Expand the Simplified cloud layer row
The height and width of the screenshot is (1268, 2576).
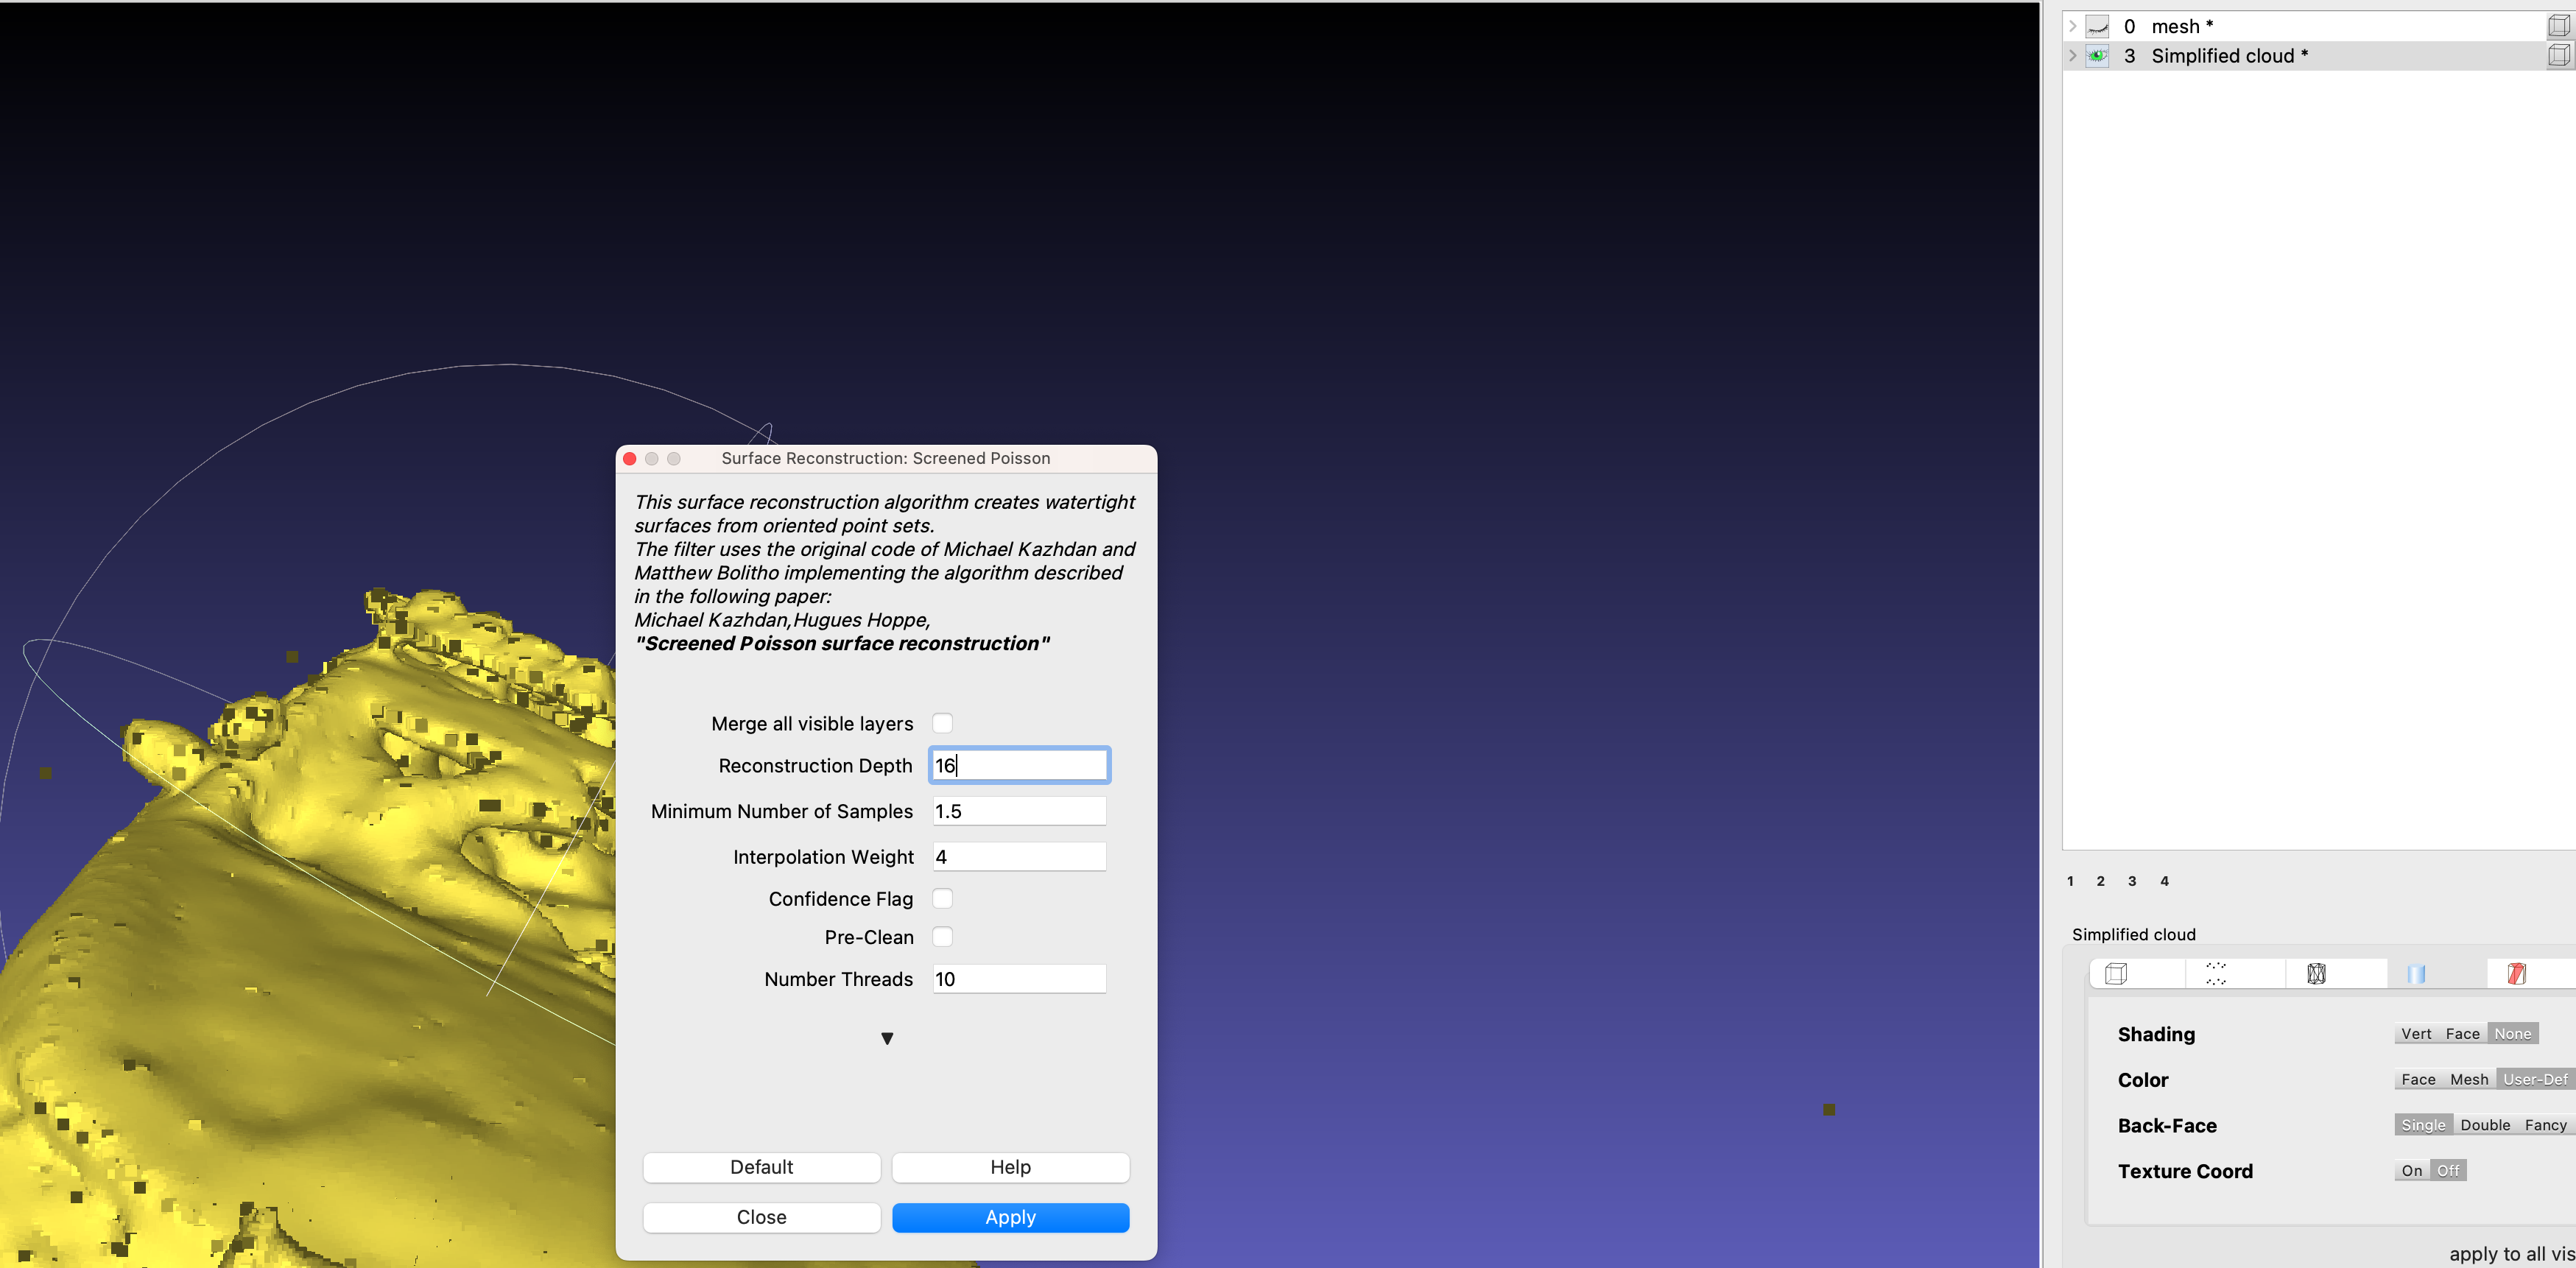pos(2073,56)
